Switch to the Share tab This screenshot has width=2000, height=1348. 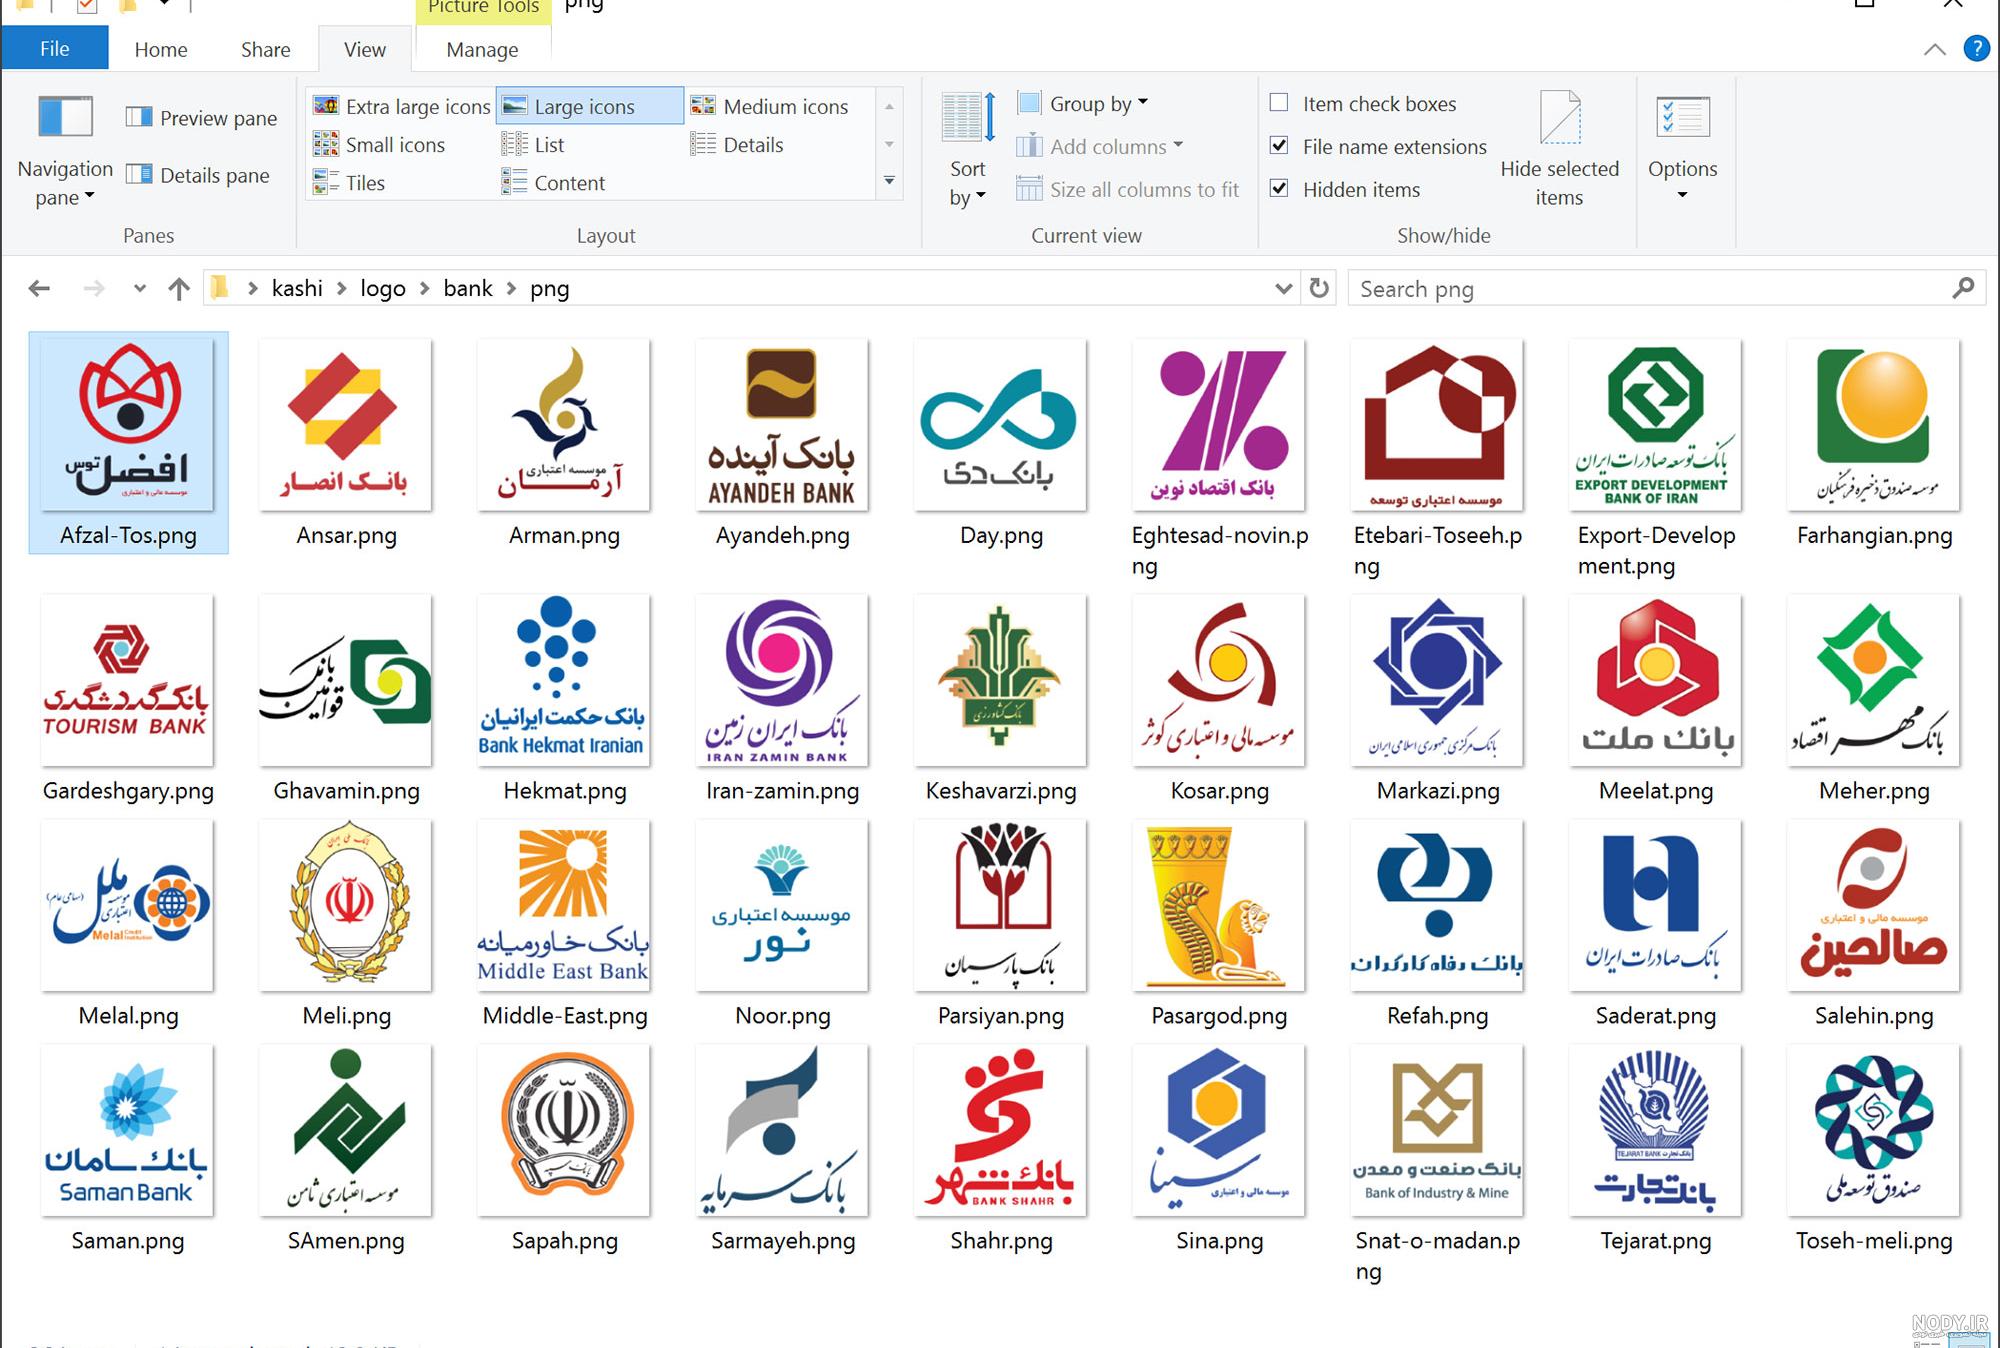pyautogui.click(x=265, y=49)
